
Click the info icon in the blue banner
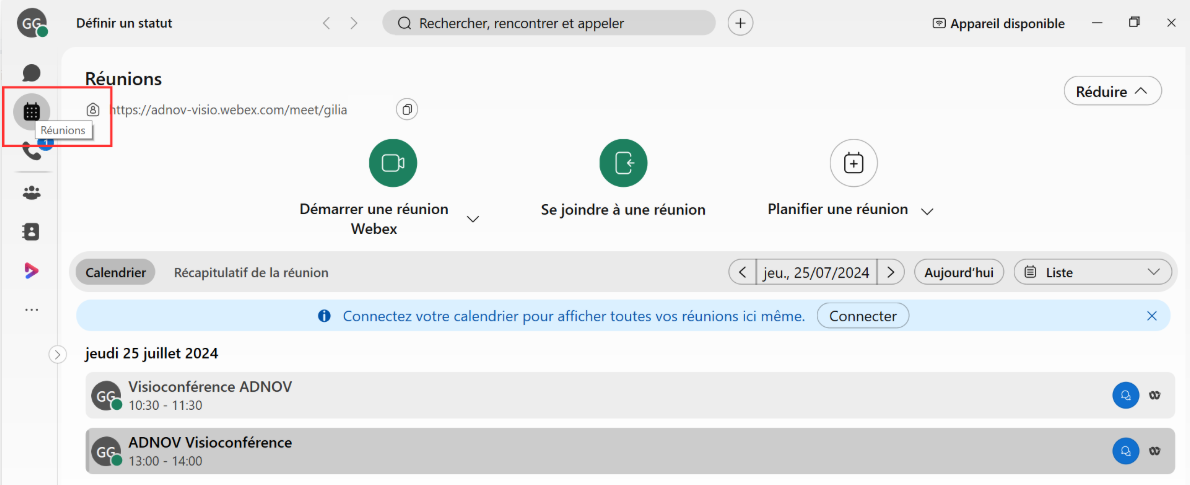tap(324, 316)
